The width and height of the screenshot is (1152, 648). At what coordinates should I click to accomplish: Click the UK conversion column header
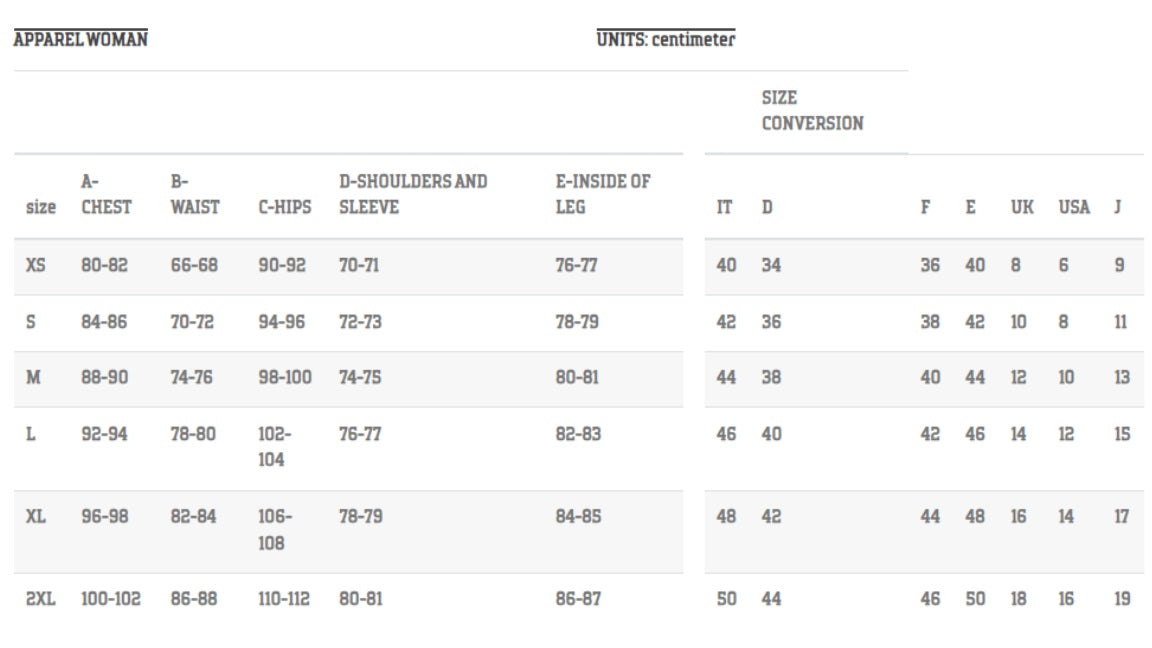coord(1021,208)
